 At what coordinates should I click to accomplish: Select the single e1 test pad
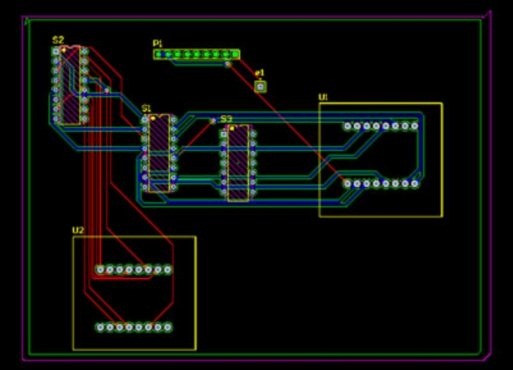[260, 87]
